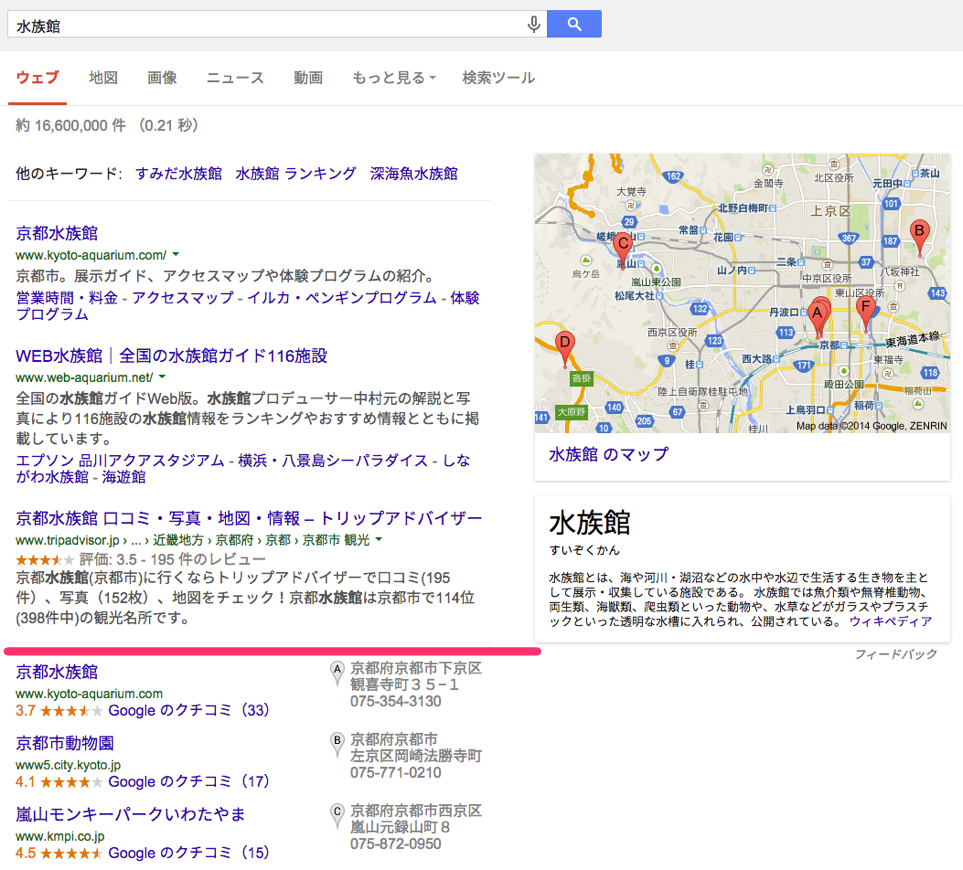Open the 京都市動物園 listing

(x=65, y=743)
